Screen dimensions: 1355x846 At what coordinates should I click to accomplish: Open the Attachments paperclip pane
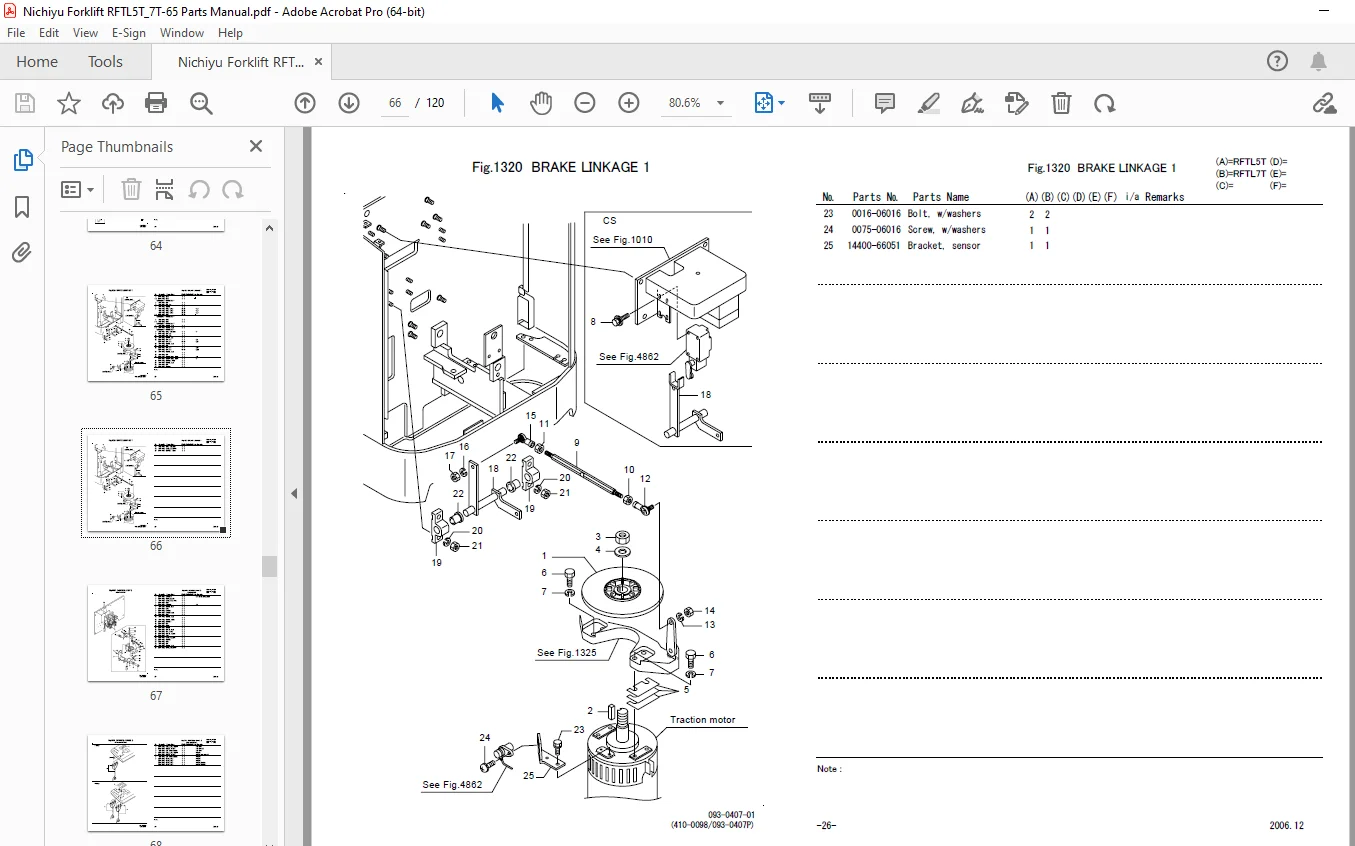(22, 254)
